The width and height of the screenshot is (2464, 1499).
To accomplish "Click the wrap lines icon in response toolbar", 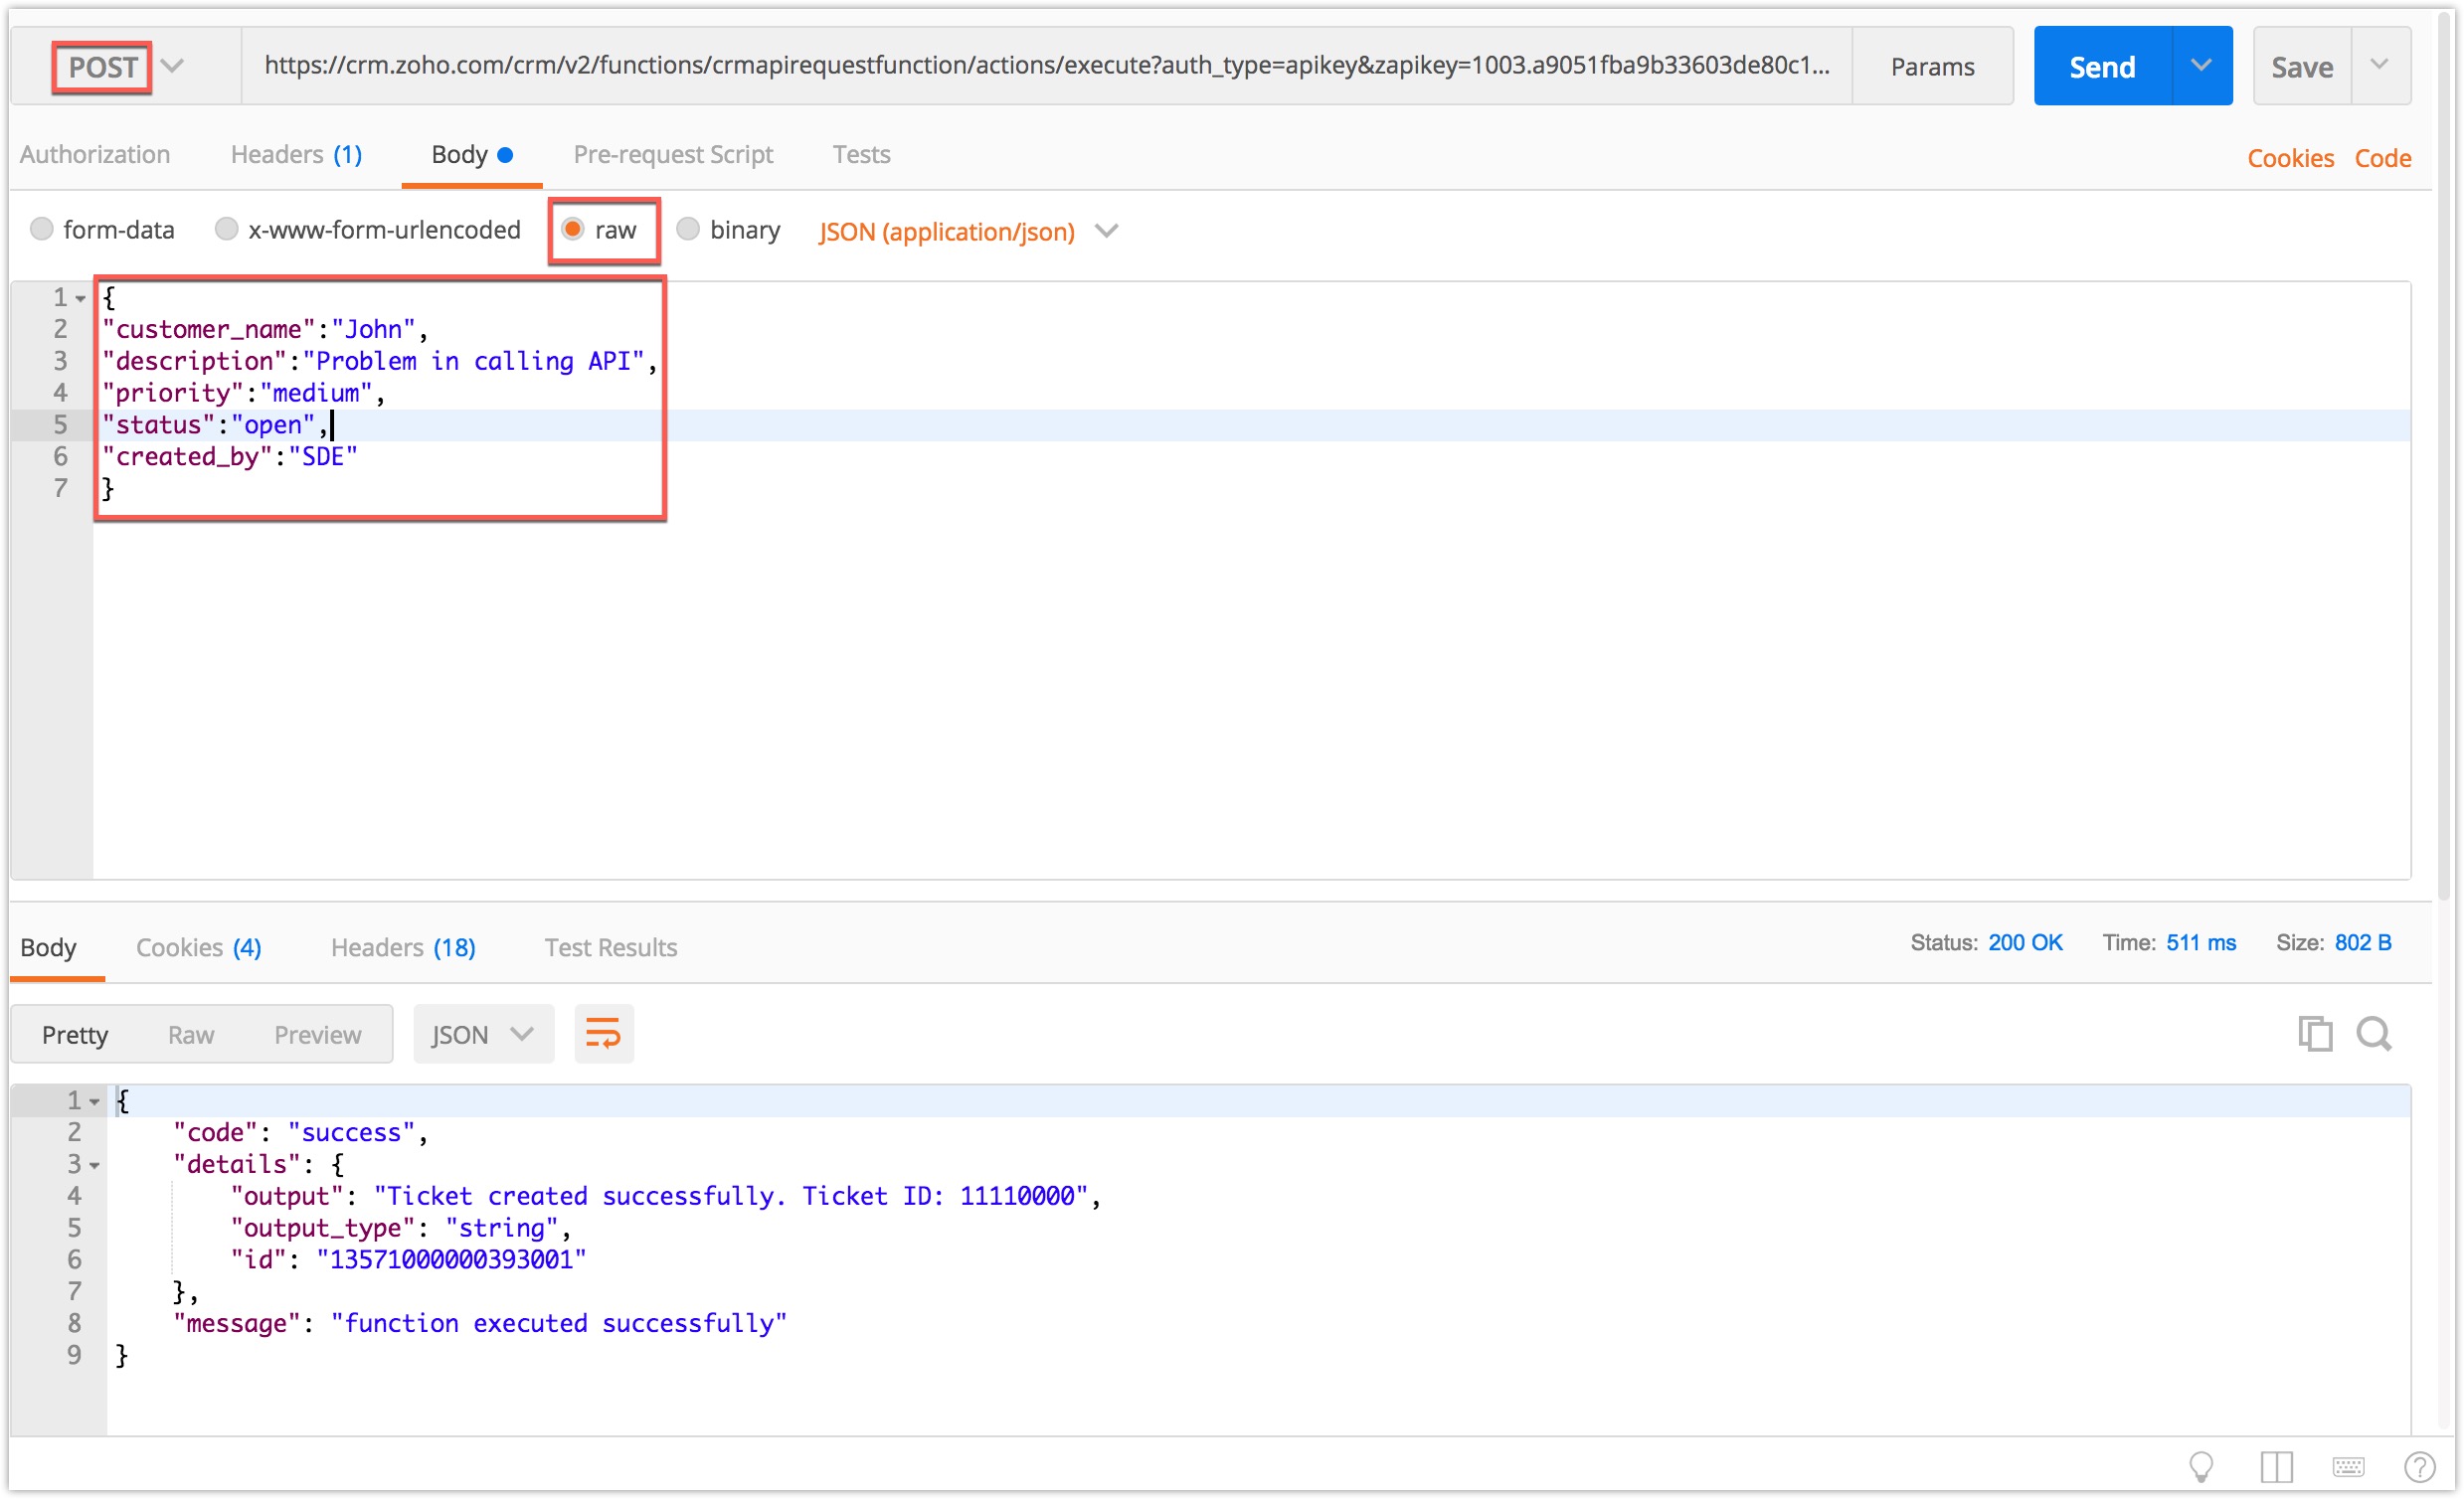I will (x=603, y=1034).
